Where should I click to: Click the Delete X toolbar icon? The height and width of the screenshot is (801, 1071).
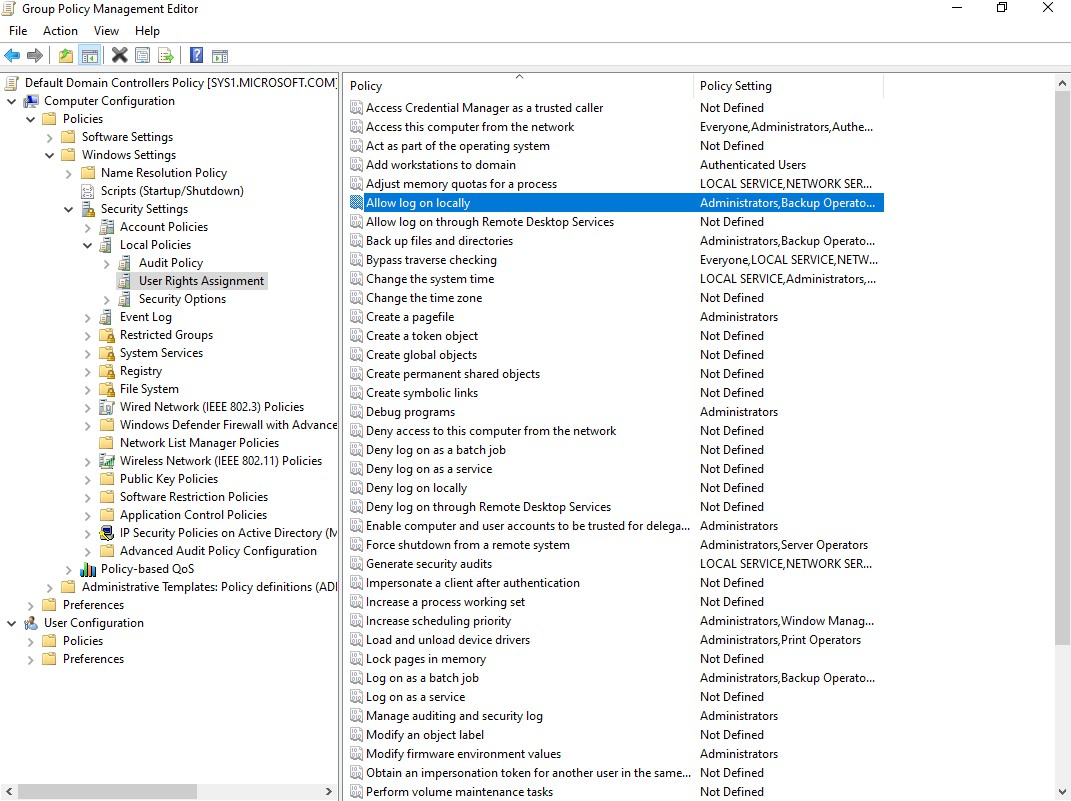click(120, 55)
